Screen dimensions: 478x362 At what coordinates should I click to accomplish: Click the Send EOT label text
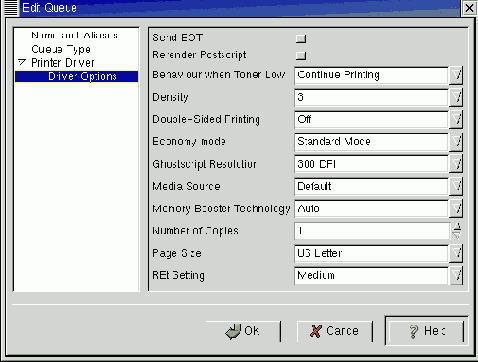pyautogui.click(x=177, y=38)
